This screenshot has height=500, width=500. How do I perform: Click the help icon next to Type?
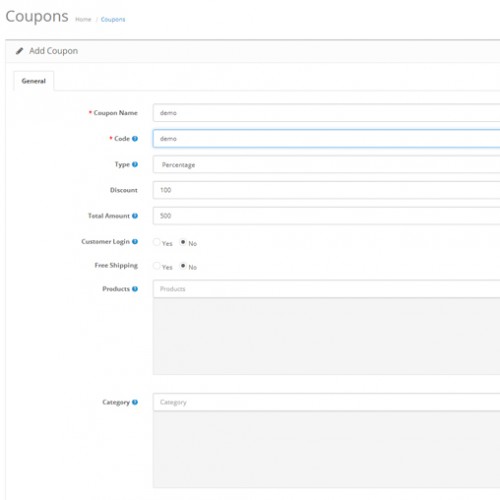[135, 164]
